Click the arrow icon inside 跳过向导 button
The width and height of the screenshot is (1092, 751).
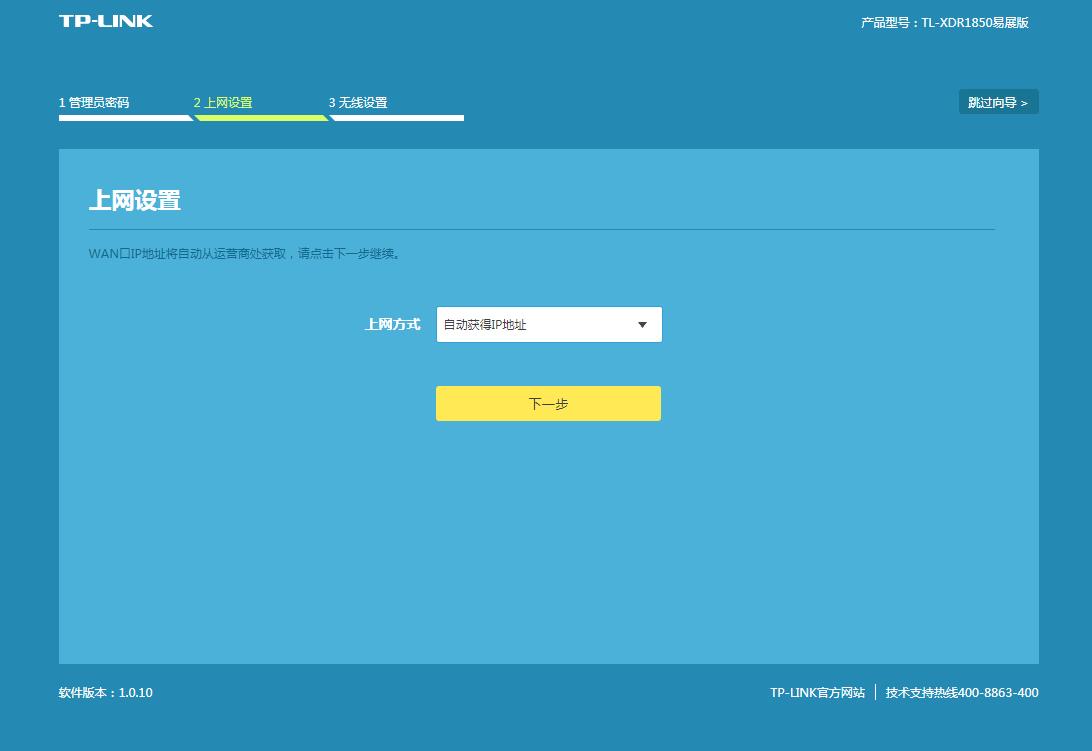(1022, 101)
